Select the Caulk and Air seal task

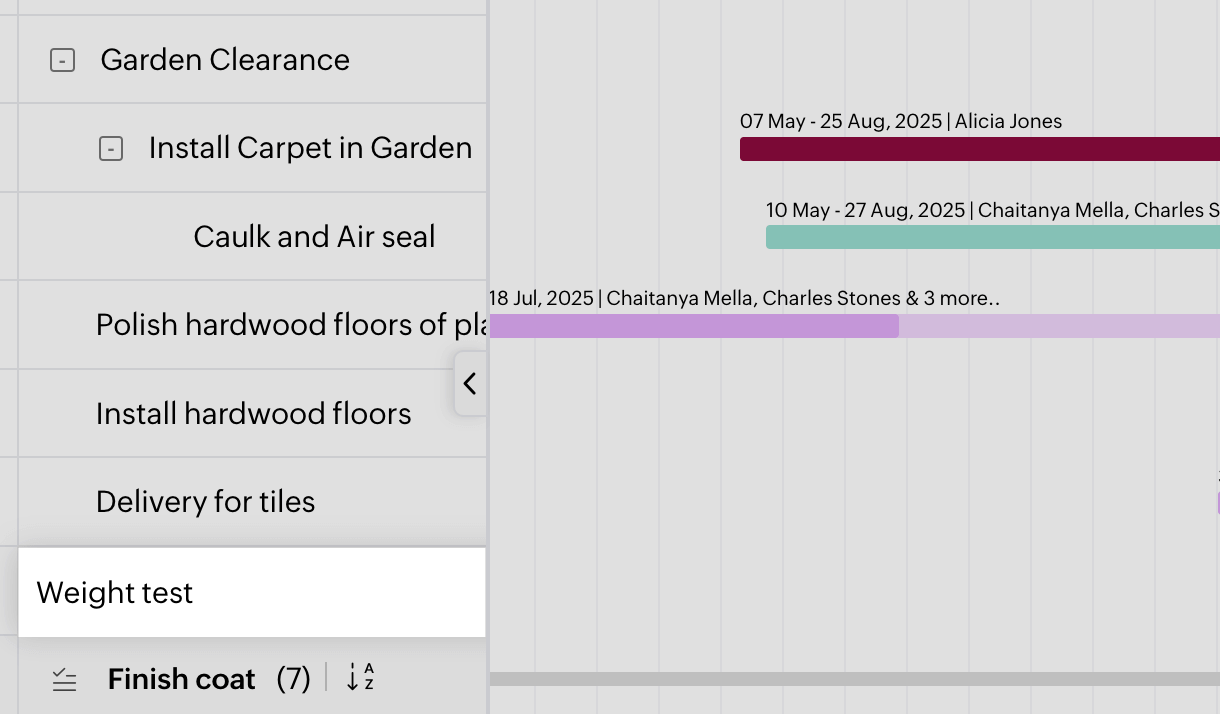[x=314, y=237]
